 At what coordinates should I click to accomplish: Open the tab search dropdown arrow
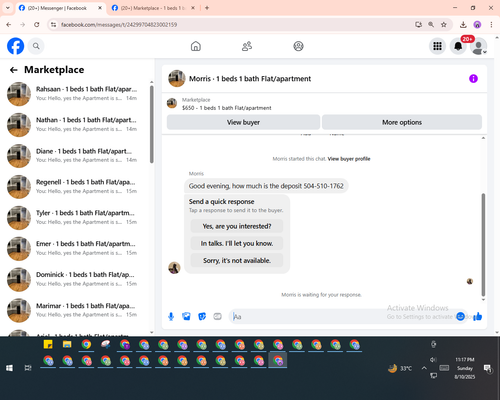8,8
